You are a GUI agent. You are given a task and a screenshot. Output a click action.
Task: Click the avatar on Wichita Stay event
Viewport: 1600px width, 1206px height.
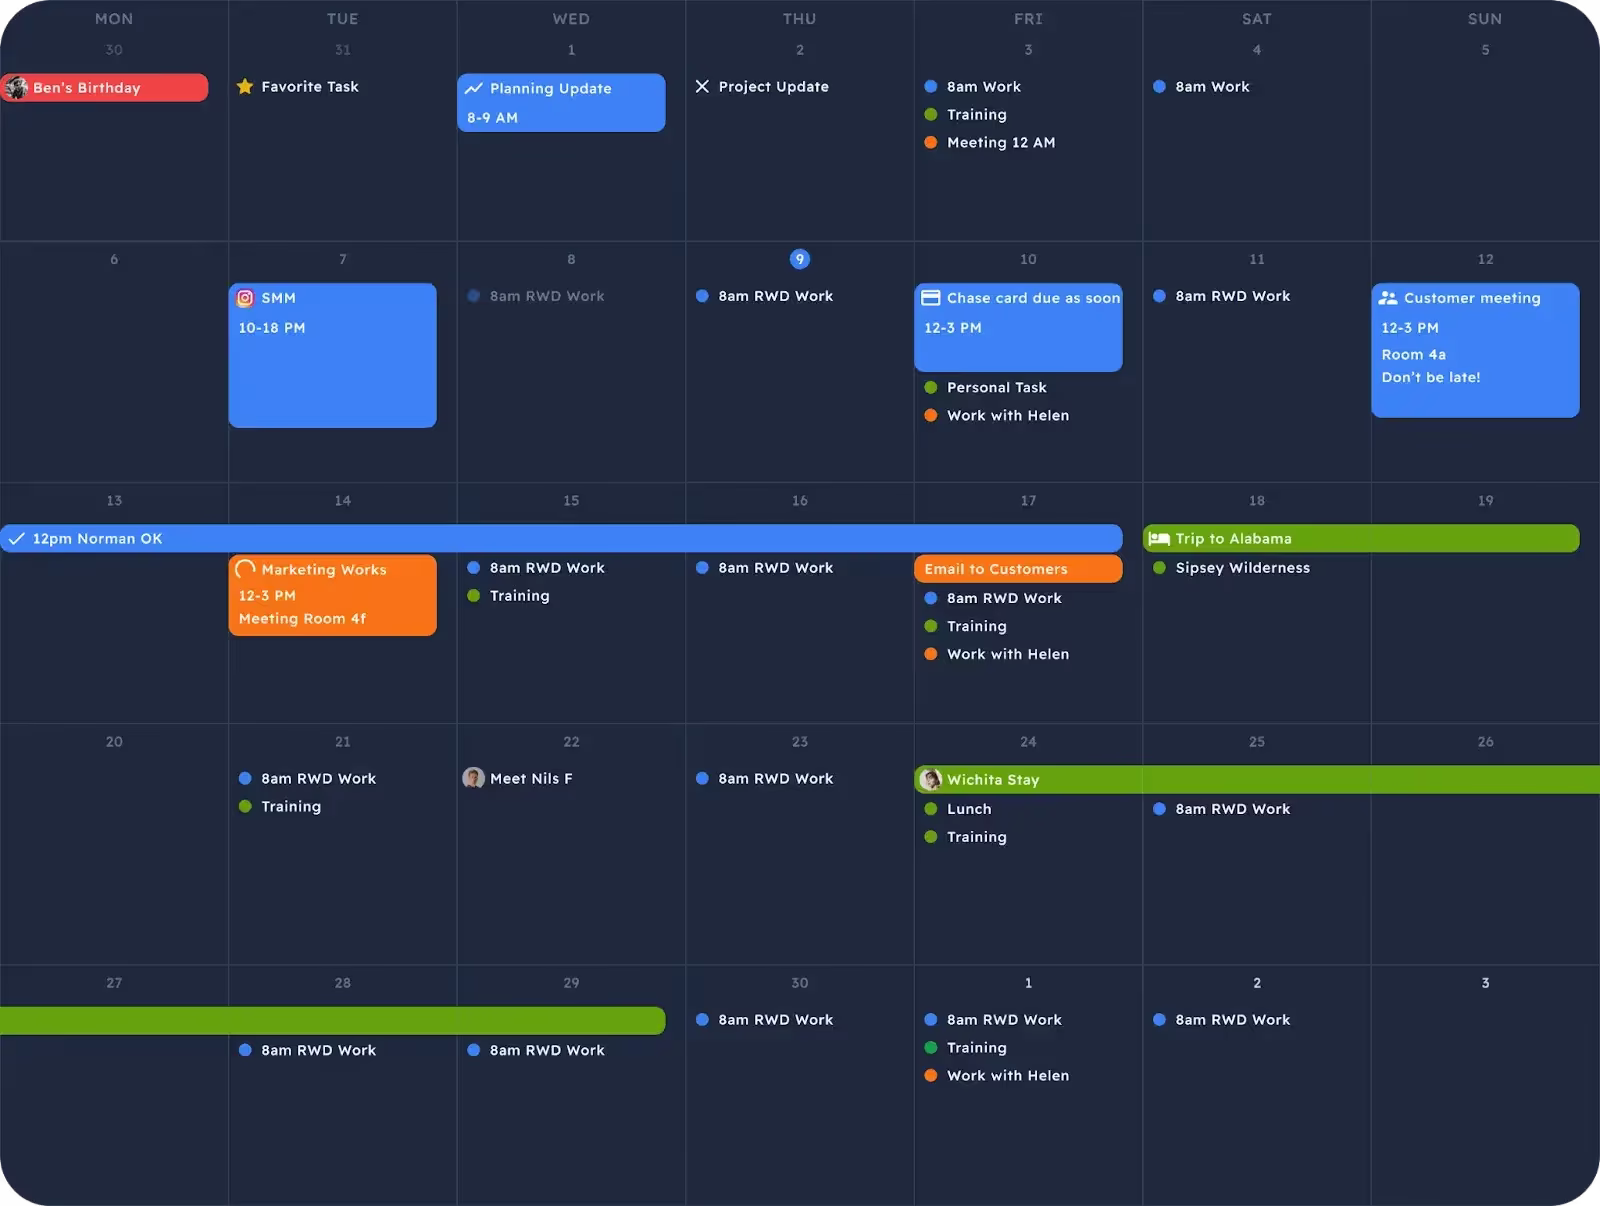pos(930,780)
